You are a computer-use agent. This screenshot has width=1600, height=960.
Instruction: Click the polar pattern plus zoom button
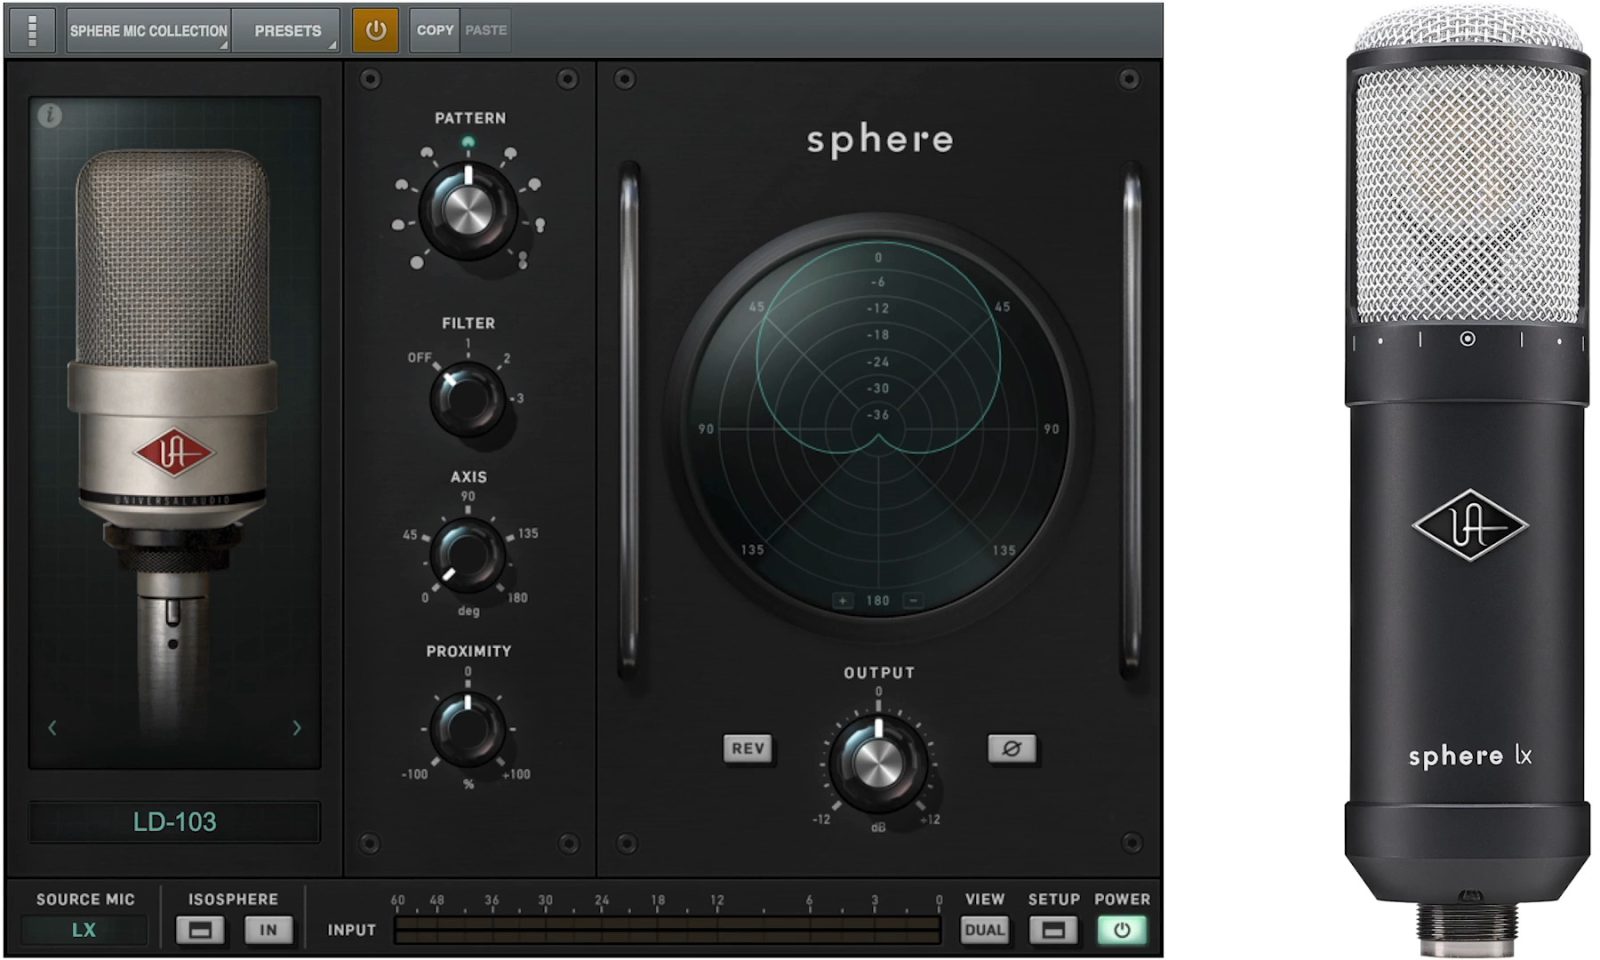tap(843, 601)
